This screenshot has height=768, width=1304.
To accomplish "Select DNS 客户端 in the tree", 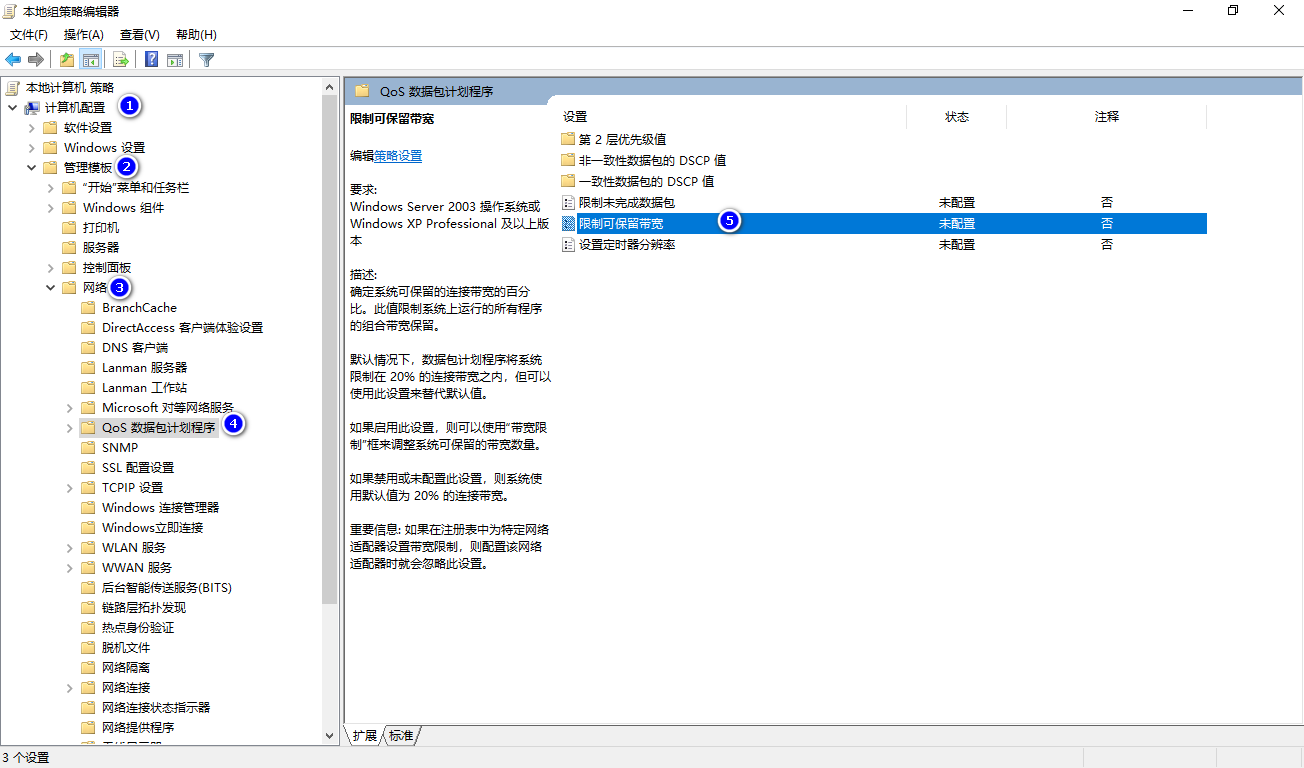I will (x=135, y=347).
